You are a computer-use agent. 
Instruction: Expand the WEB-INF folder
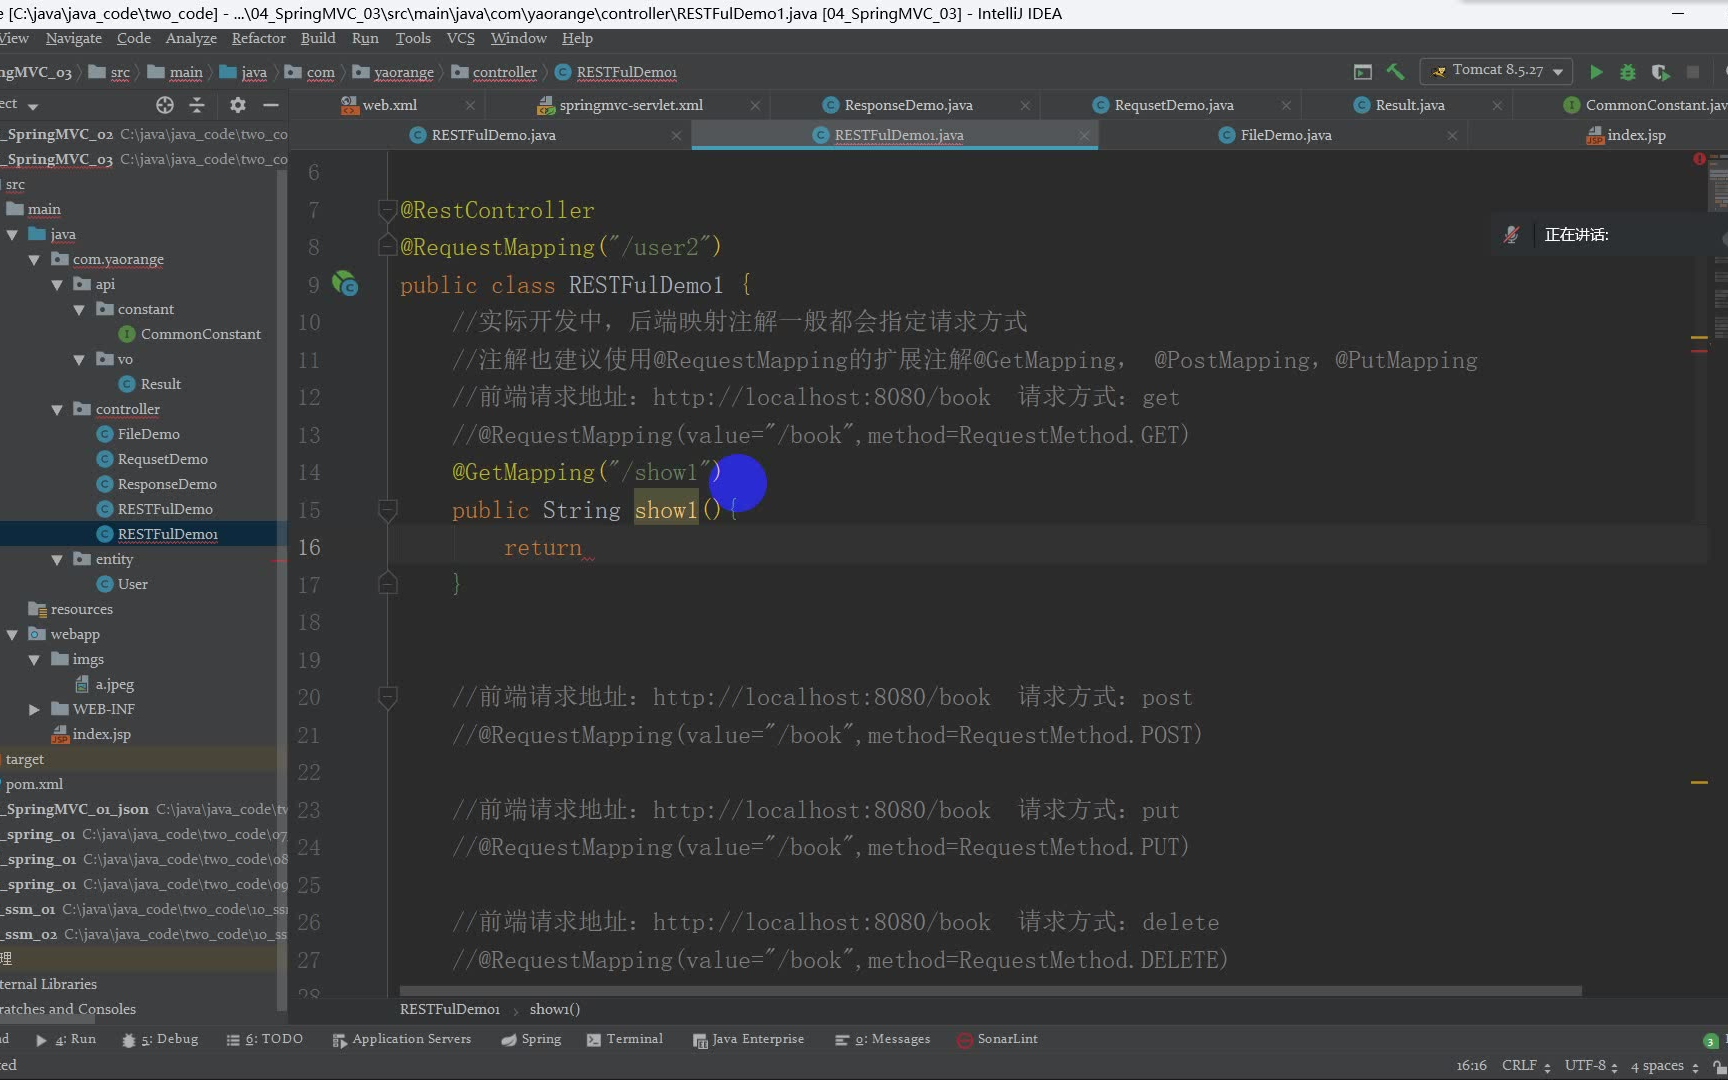pos(34,708)
